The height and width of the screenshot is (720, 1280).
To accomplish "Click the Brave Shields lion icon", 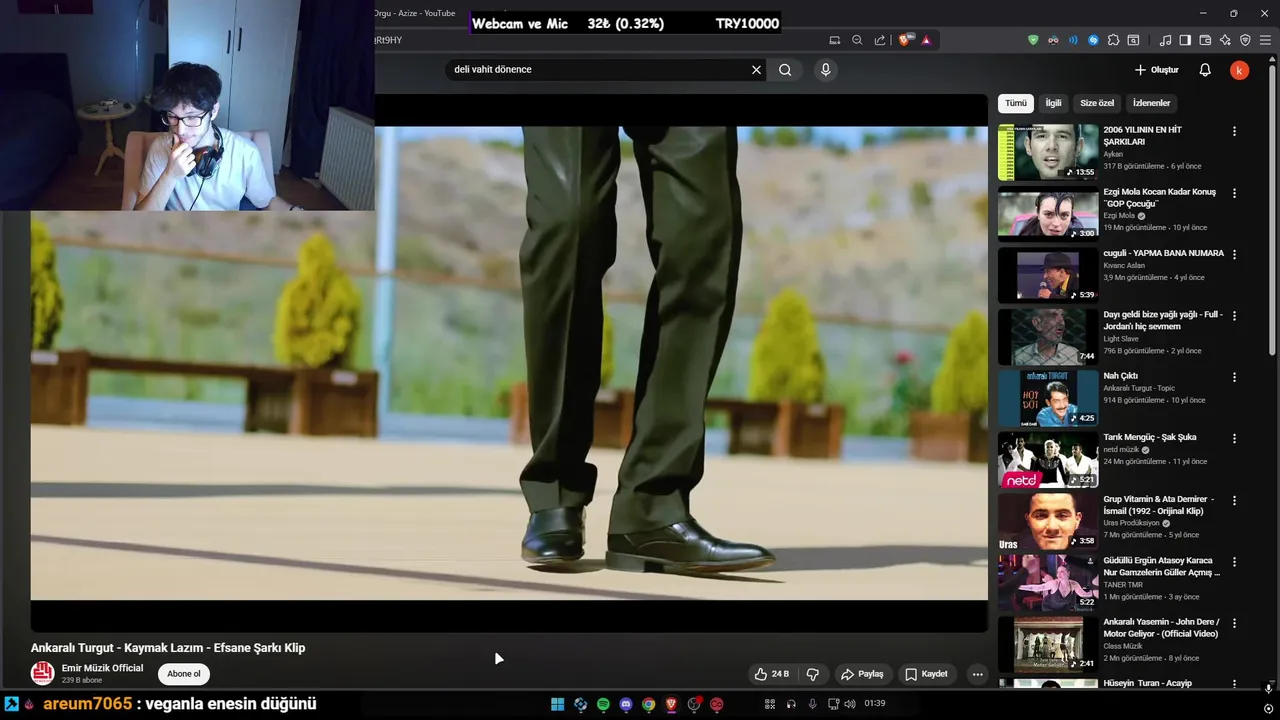I will 905,40.
